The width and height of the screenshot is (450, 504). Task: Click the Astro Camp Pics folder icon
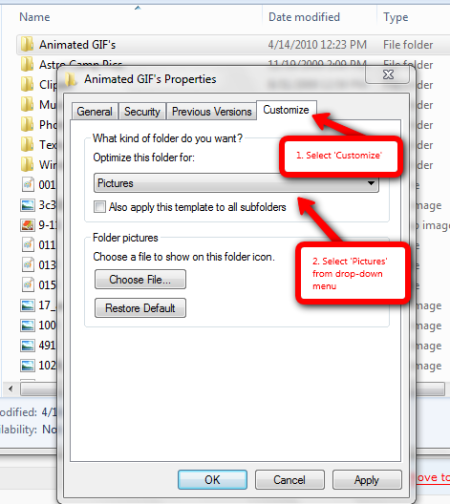click(x=27, y=64)
